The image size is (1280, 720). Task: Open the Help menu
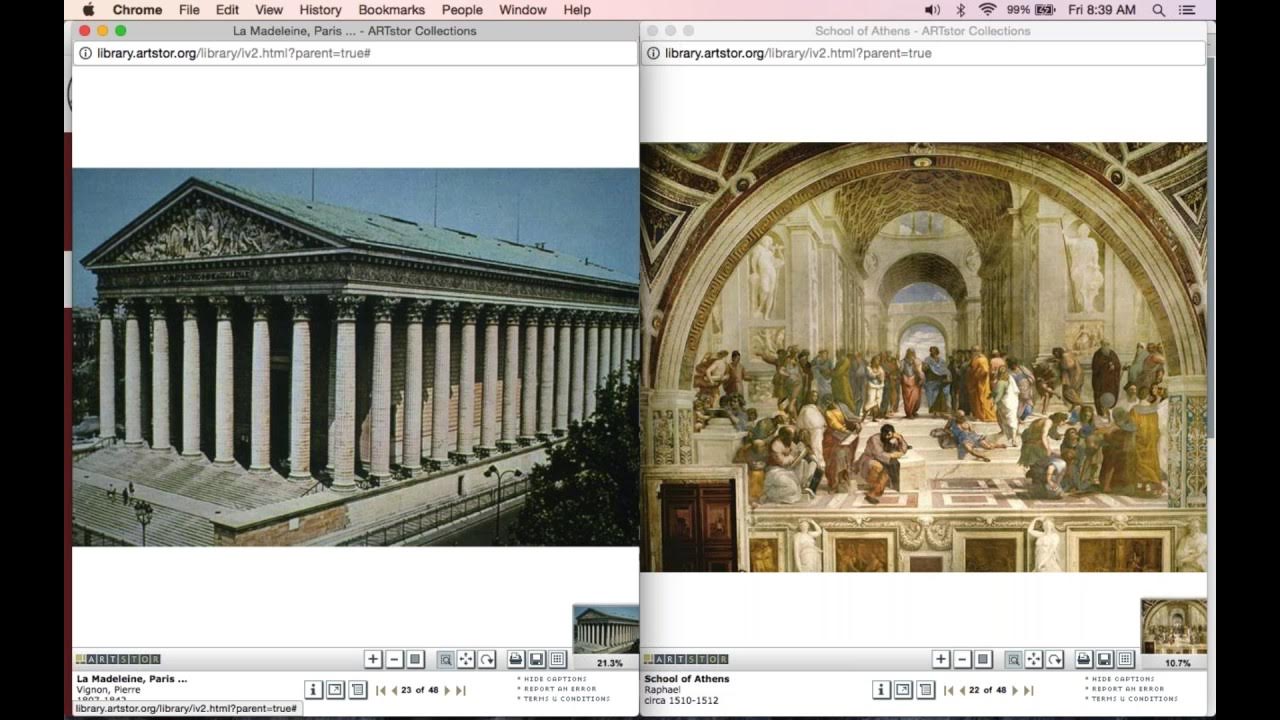[577, 10]
